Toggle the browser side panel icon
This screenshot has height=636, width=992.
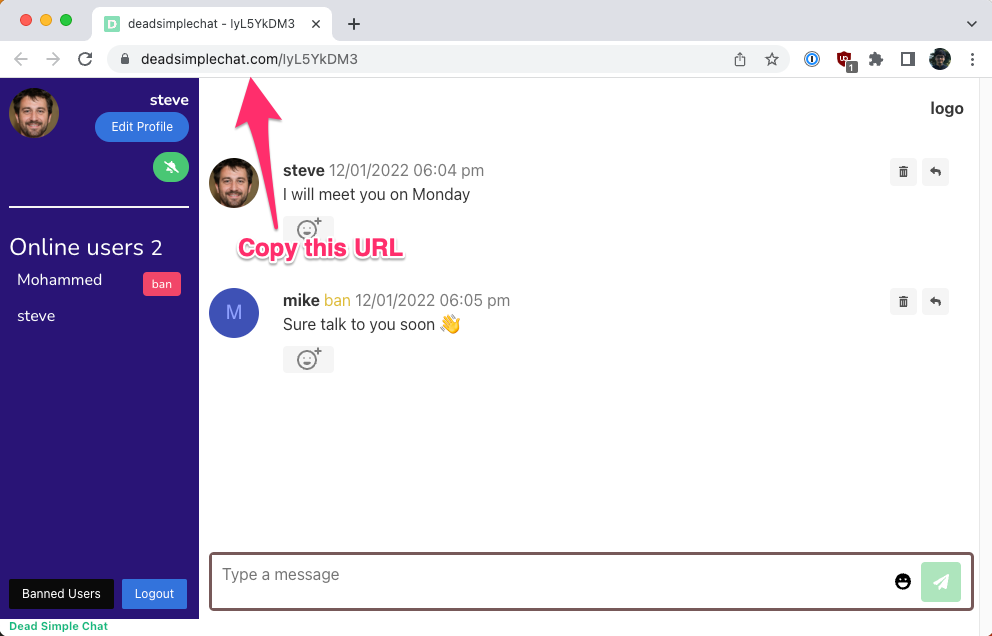(x=908, y=59)
